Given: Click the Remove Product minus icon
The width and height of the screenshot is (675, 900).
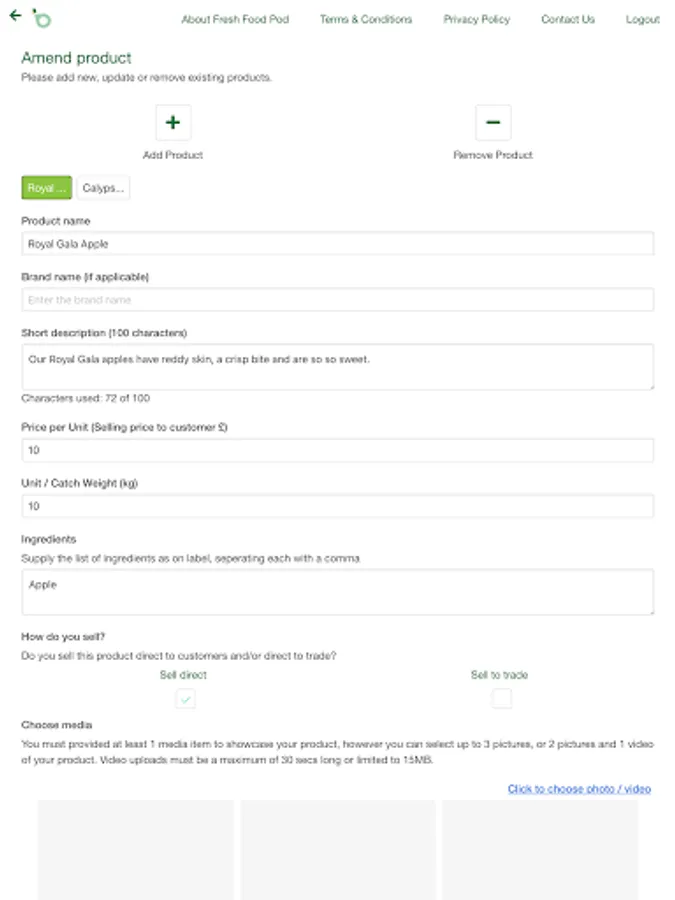Looking at the screenshot, I should pos(493,123).
